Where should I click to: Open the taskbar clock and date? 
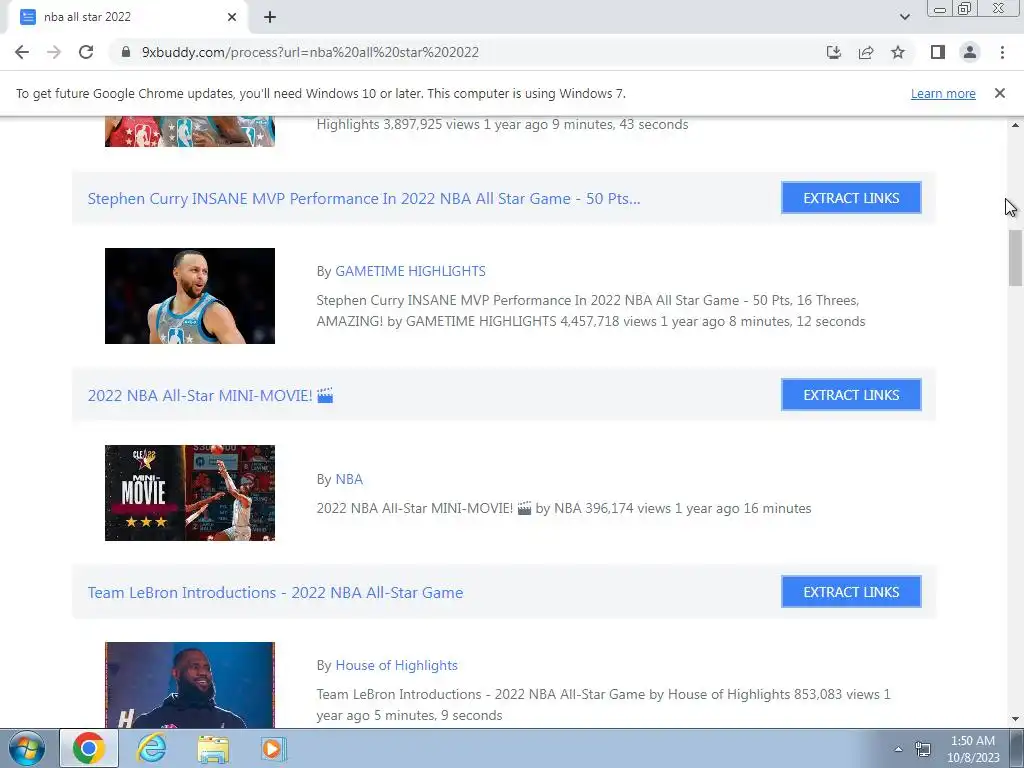coord(973,749)
